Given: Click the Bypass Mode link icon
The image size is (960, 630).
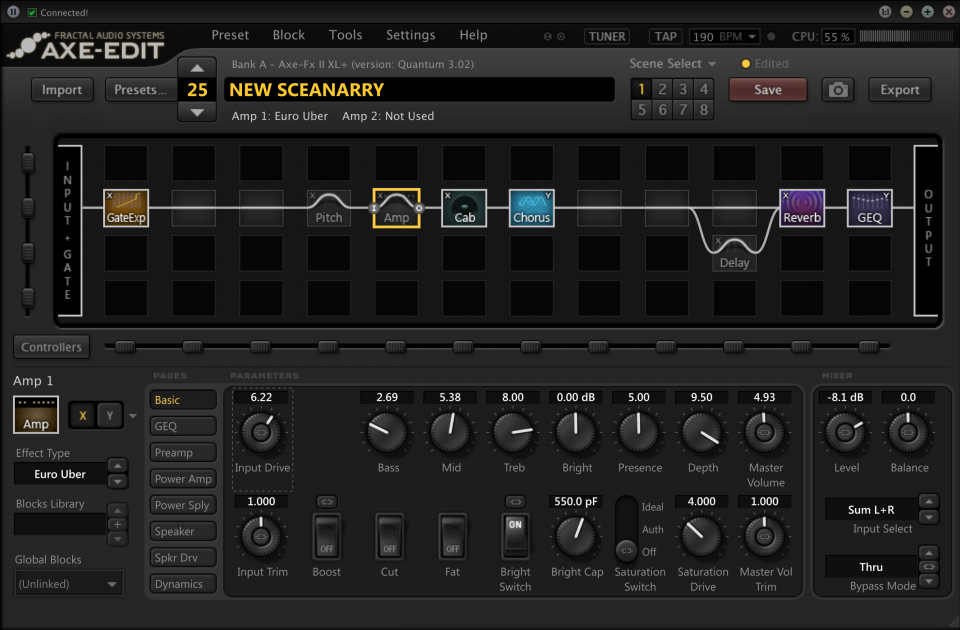Looking at the screenshot, I should [x=929, y=566].
